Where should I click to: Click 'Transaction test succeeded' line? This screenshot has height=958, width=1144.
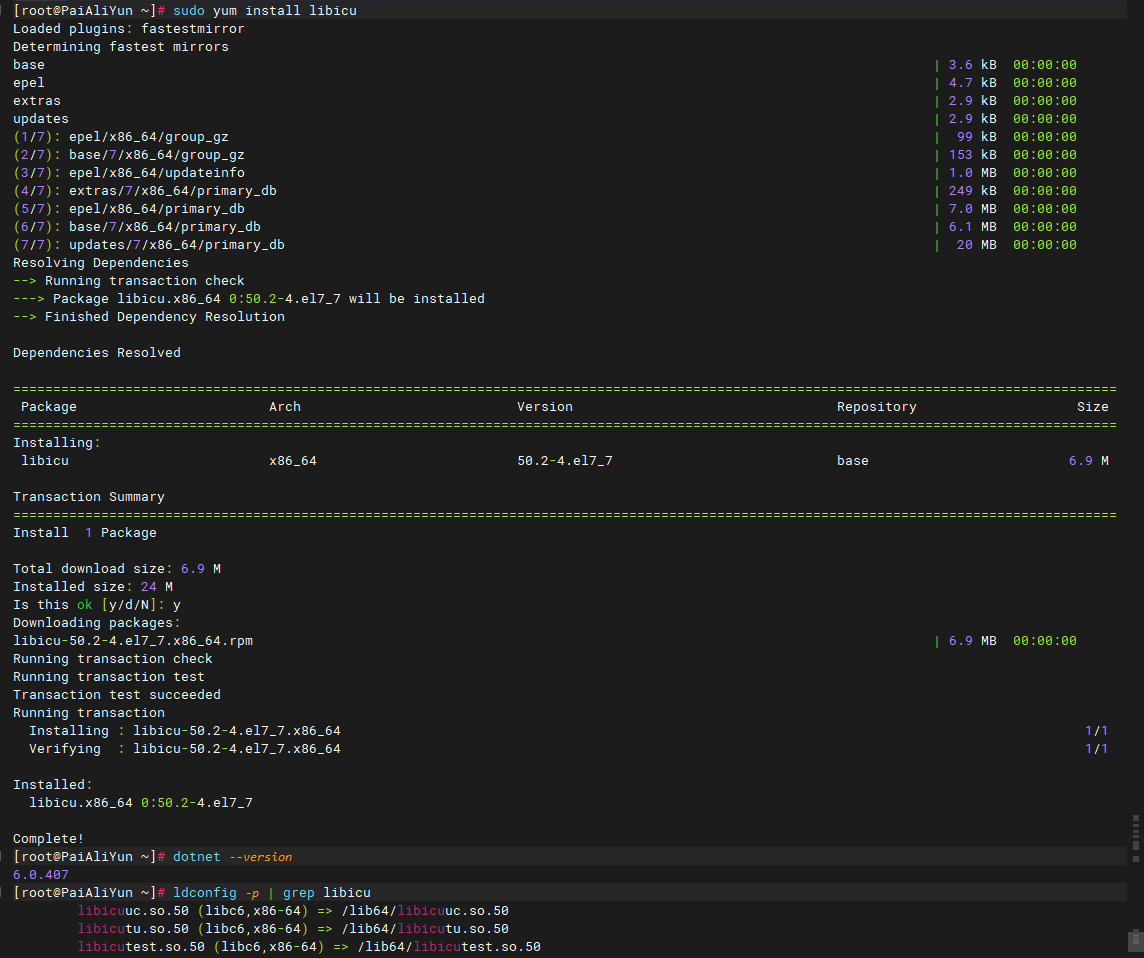click(x=117, y=695)
